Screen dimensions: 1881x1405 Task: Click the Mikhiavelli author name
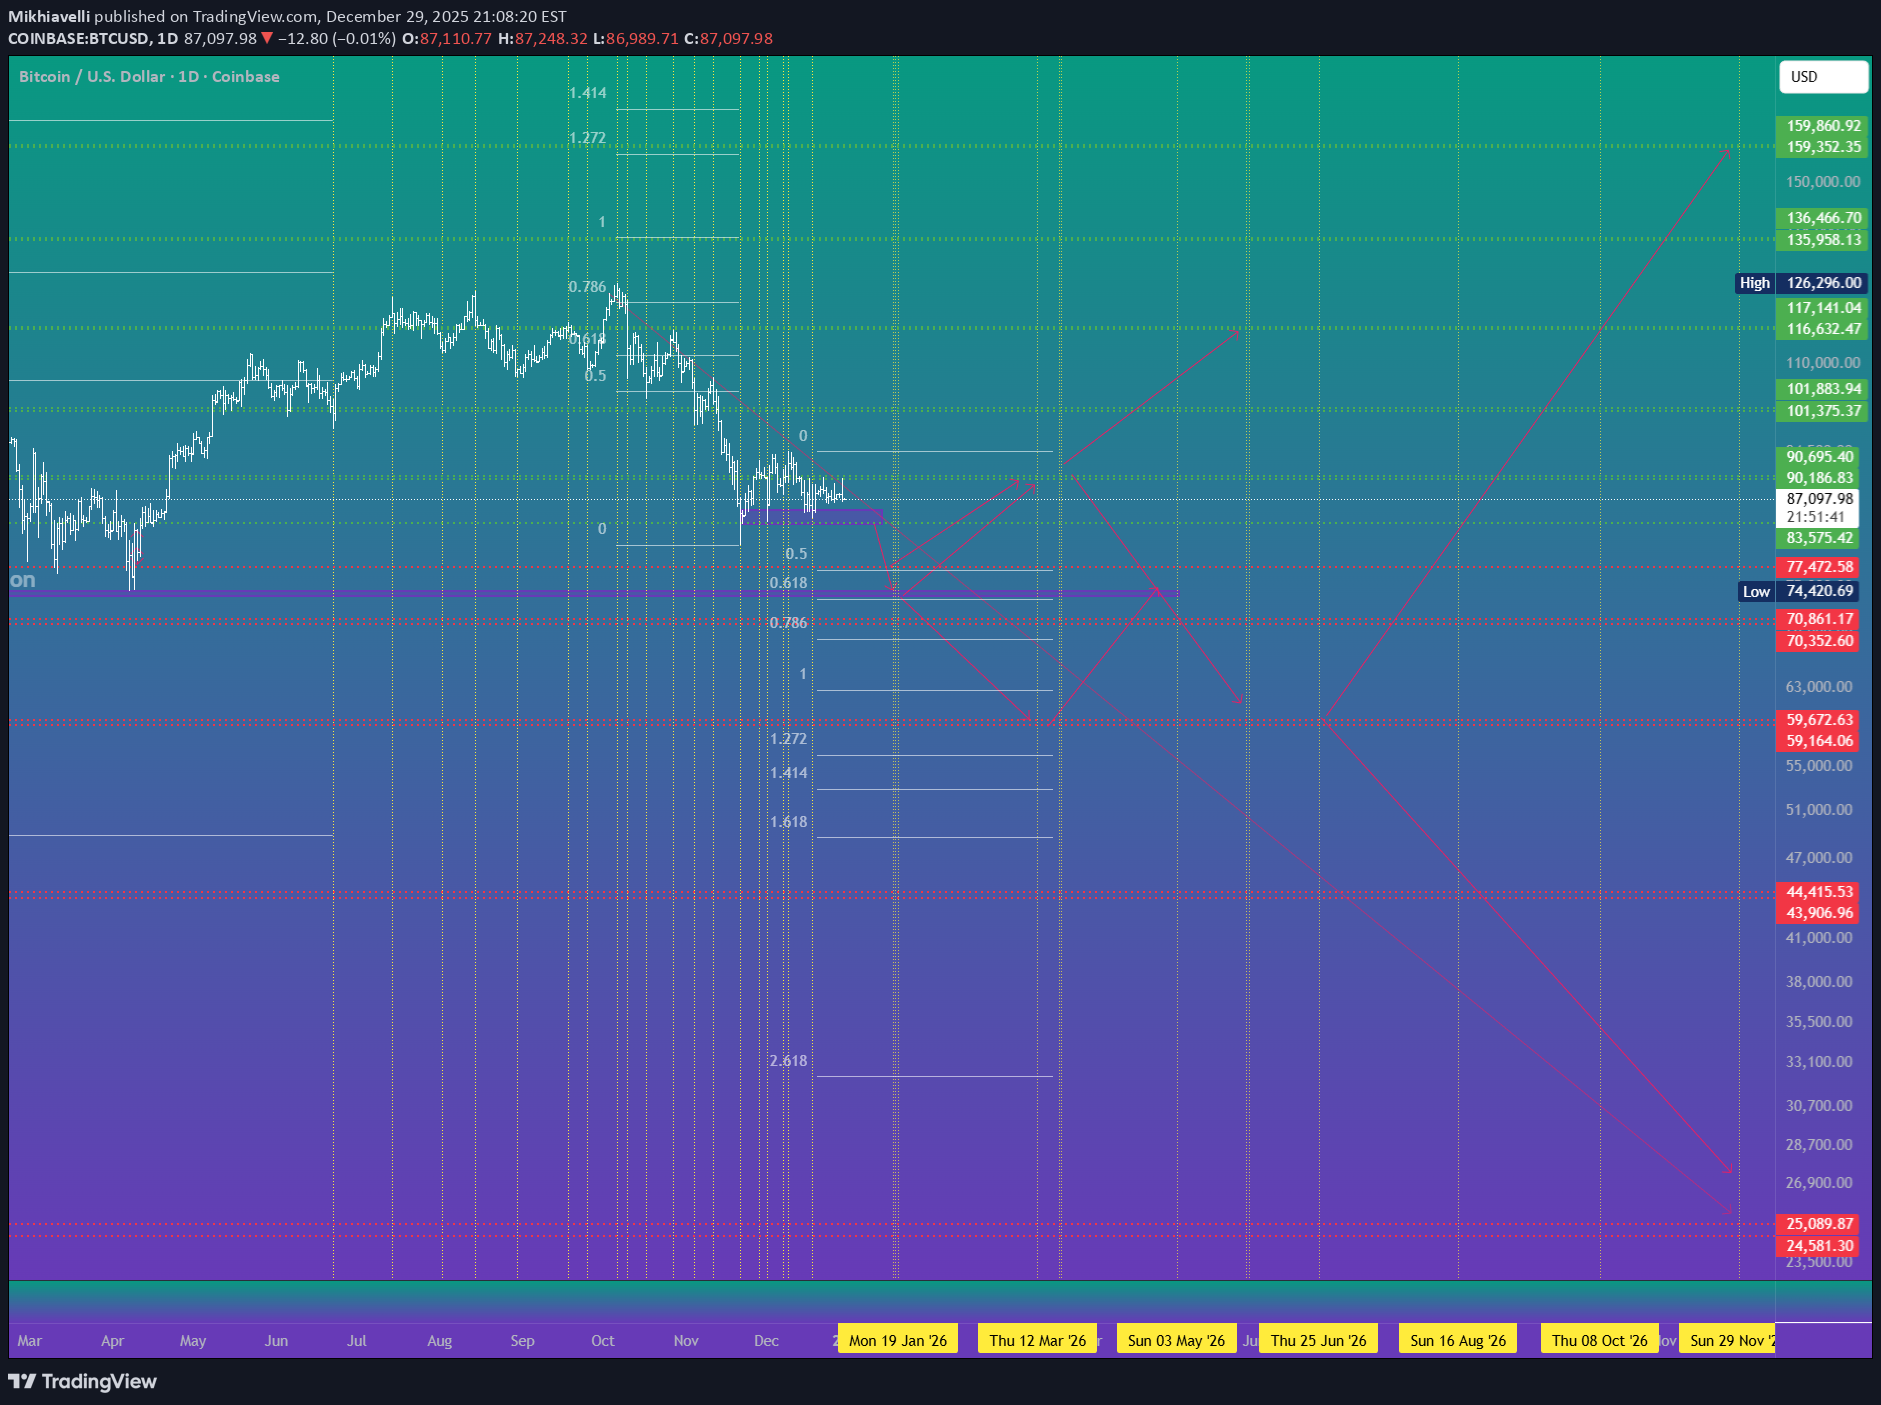tap(49, 17)
